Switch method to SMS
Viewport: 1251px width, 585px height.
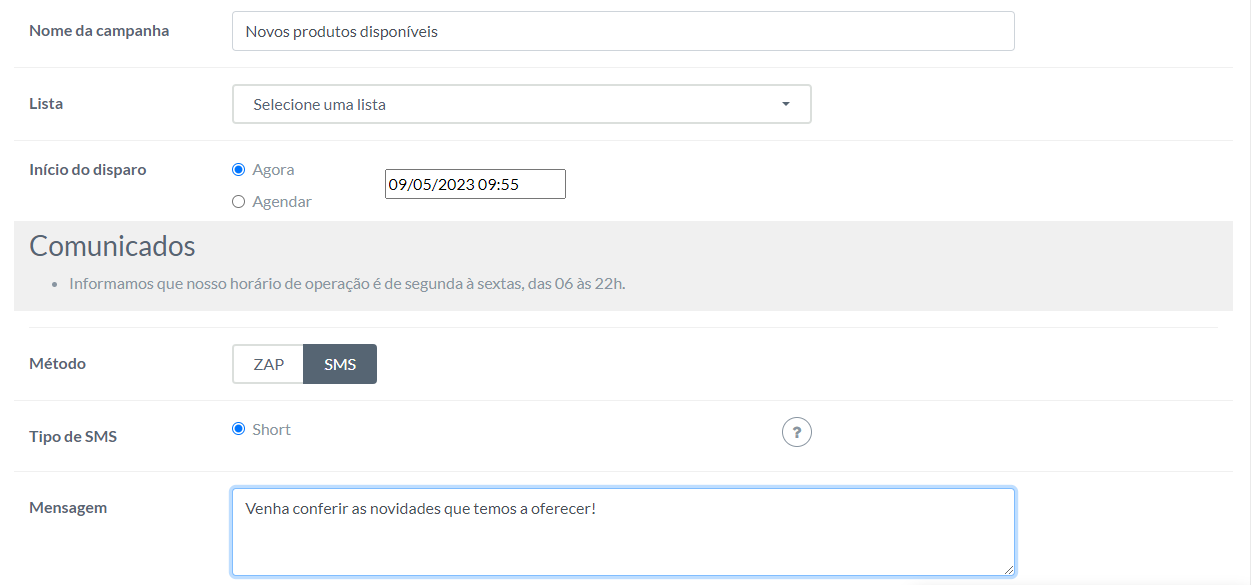[x=340, y=364]
